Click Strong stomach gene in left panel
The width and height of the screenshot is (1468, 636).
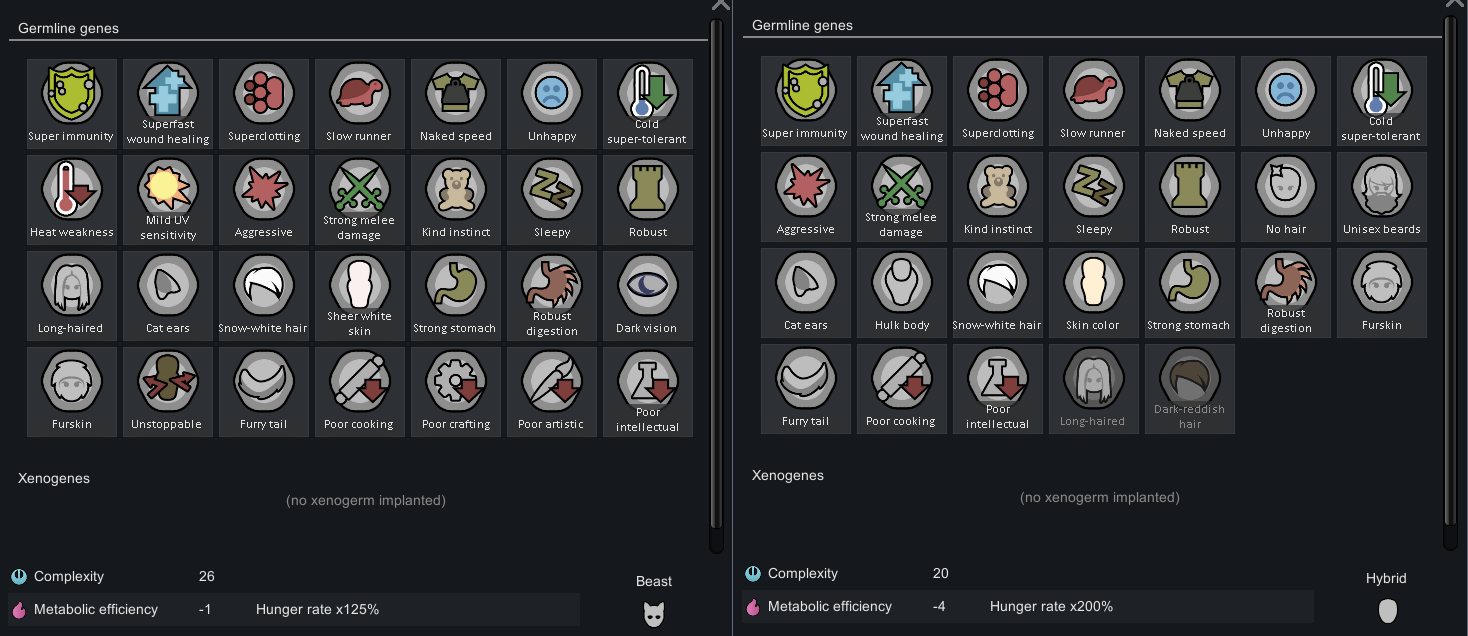pyautogui.click(x=456, y=296)
